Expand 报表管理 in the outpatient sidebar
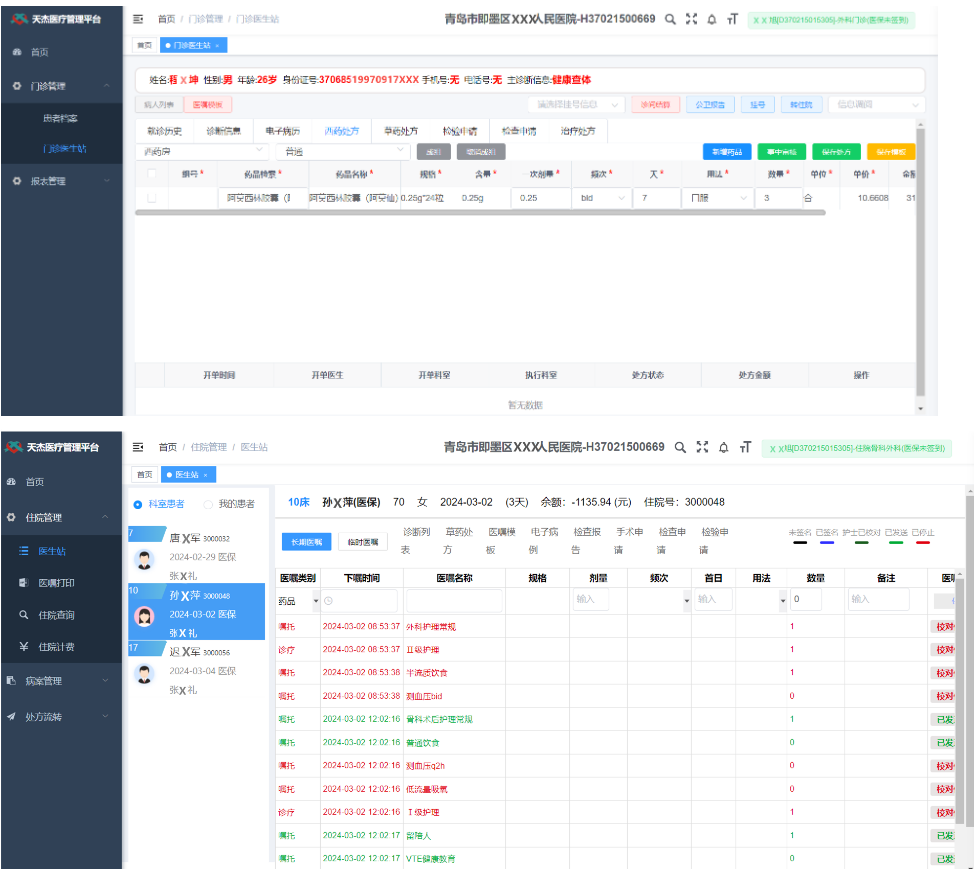 click(x=62, y=181)
